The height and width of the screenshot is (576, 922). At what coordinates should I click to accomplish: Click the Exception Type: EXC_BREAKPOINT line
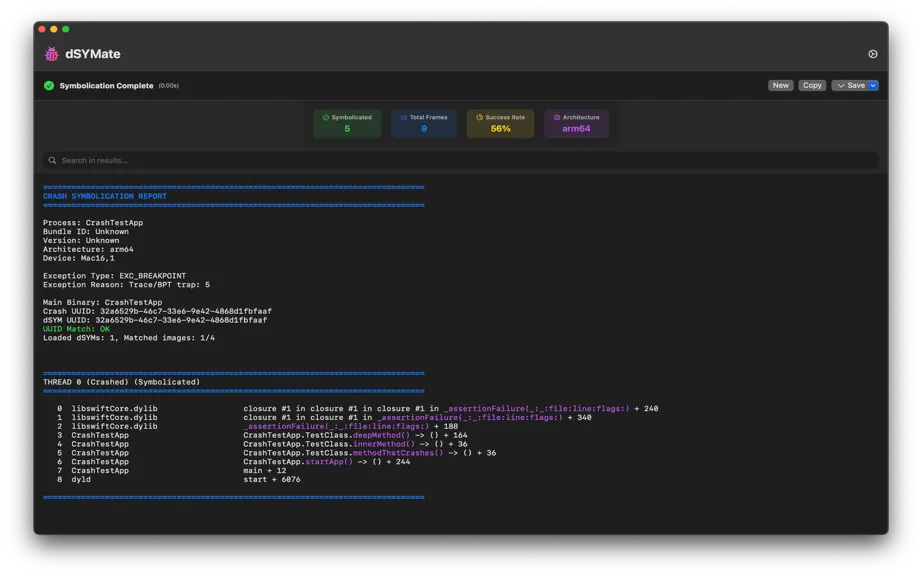click(x=114, y=276)
